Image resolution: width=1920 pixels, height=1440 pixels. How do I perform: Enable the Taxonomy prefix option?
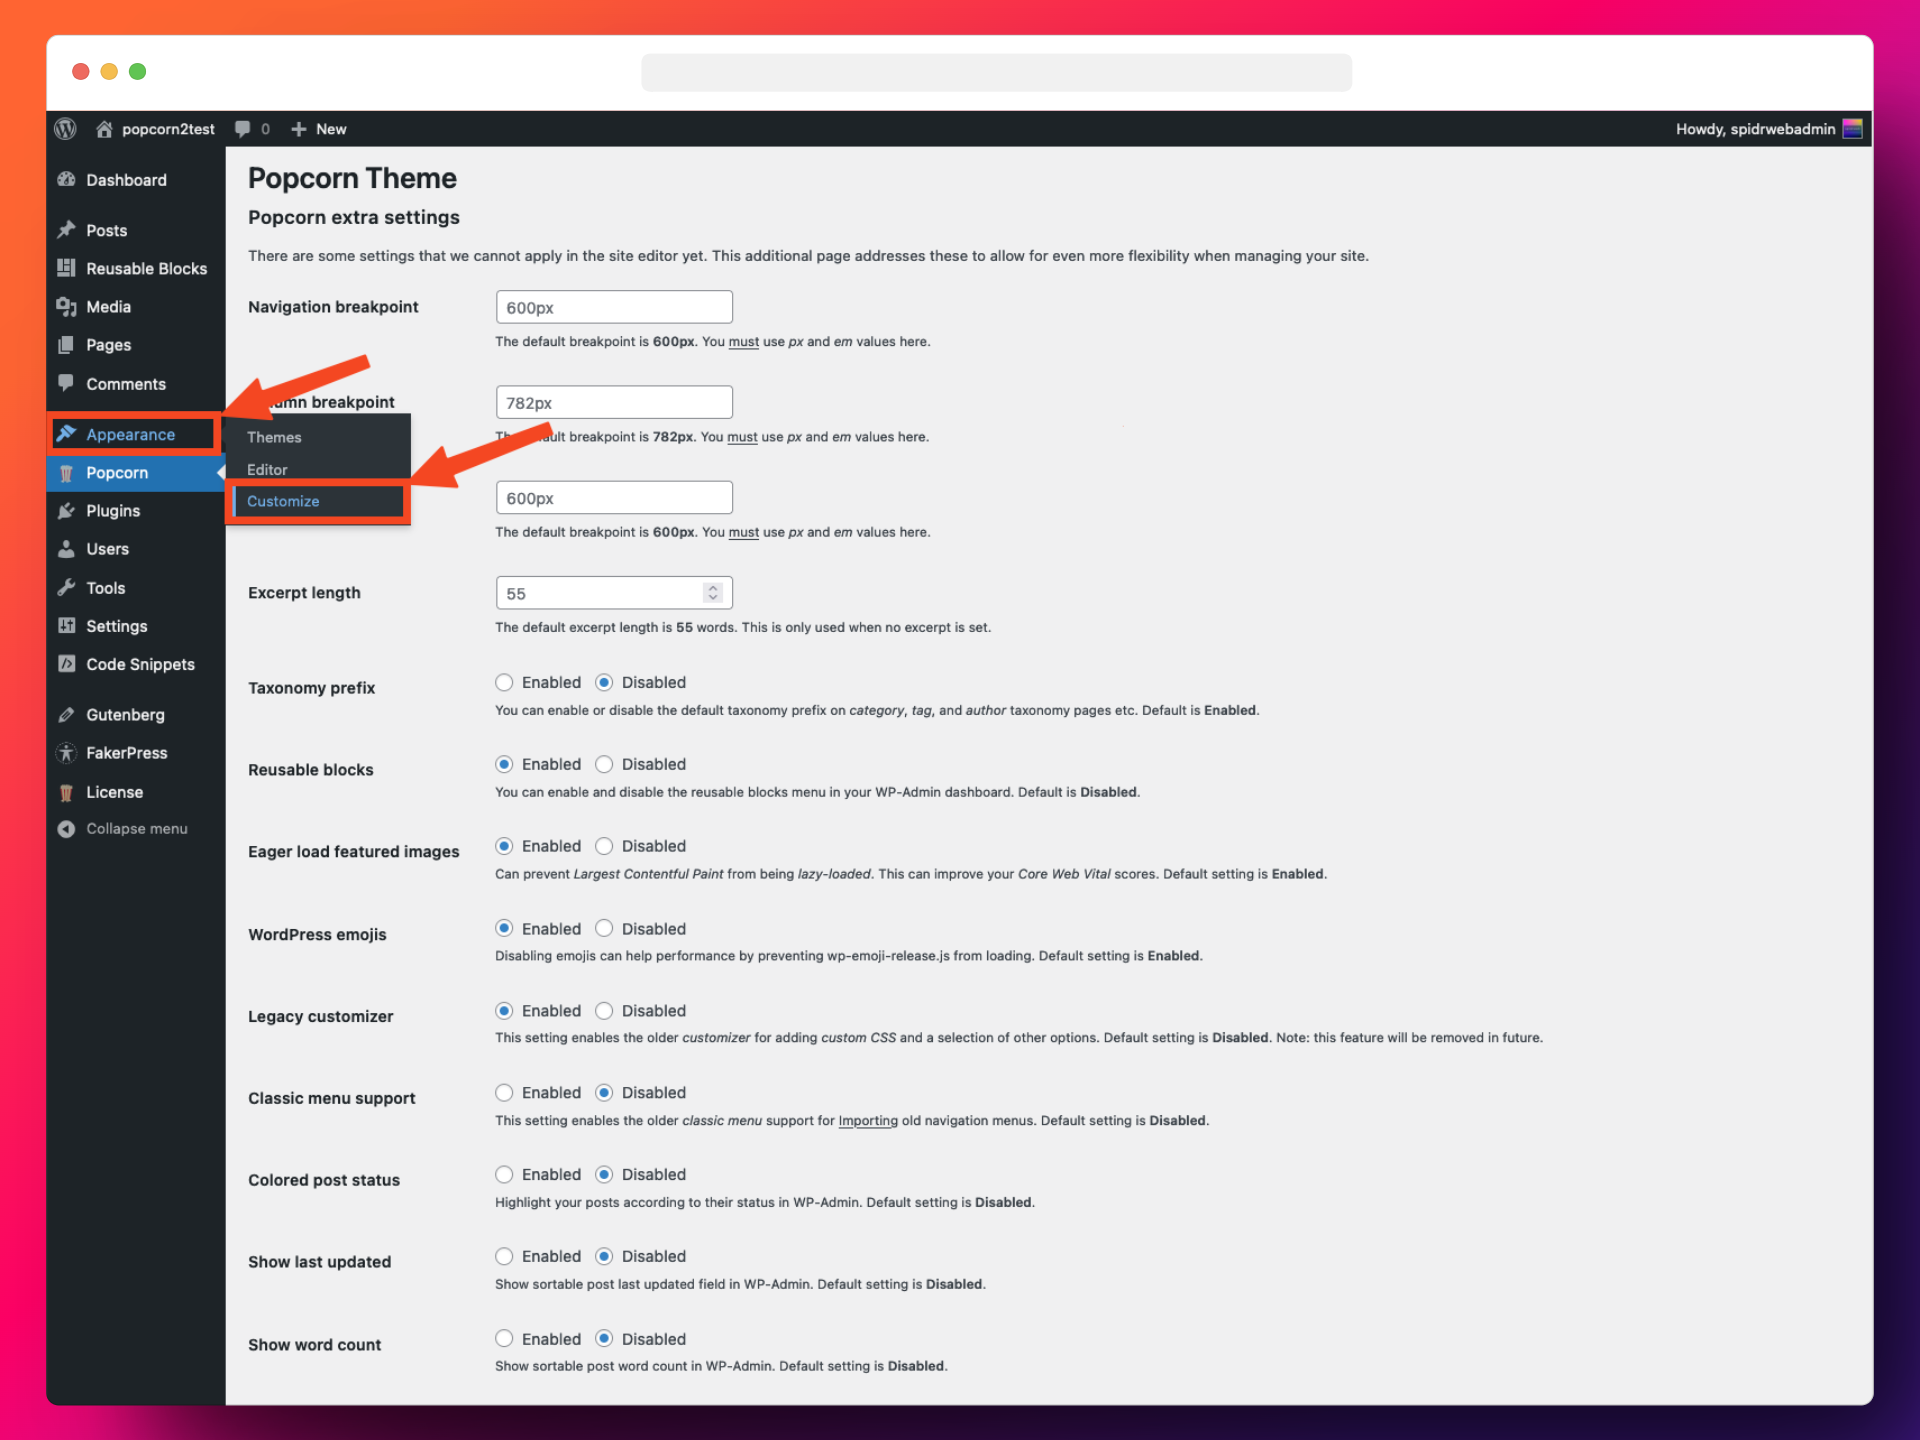[505, 682]
